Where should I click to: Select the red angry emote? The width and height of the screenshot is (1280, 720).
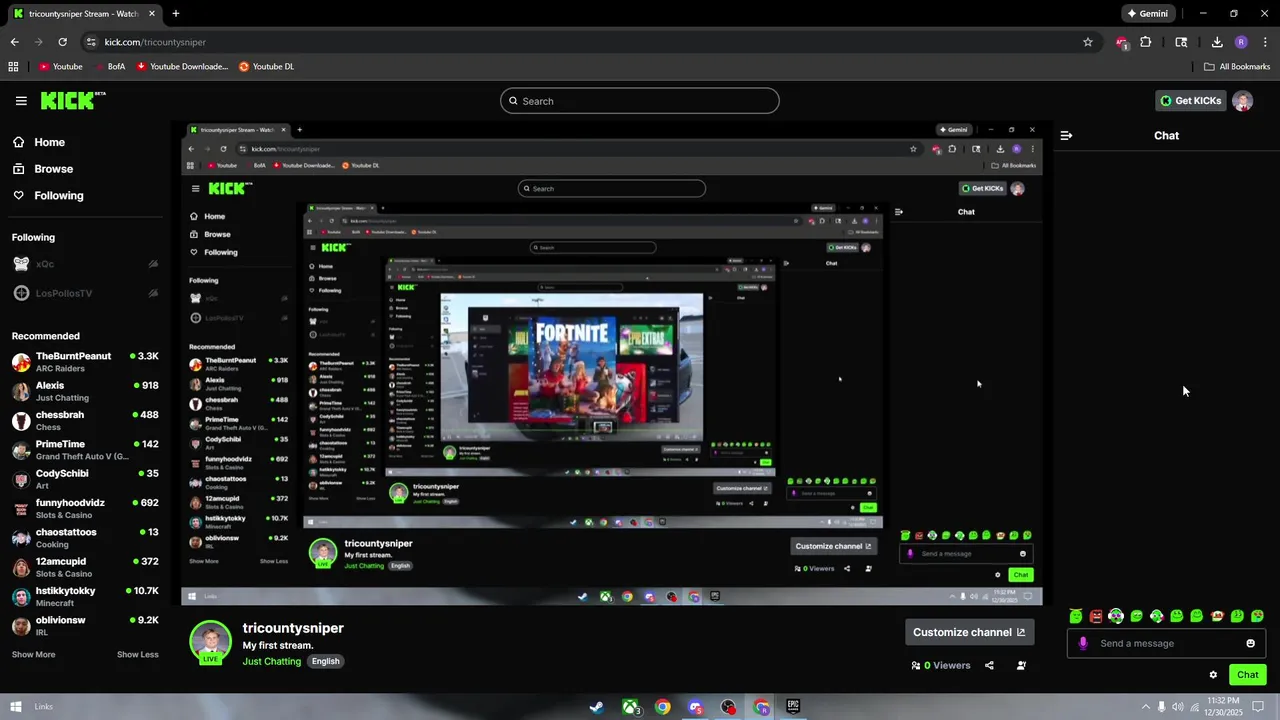[1096, 616]
